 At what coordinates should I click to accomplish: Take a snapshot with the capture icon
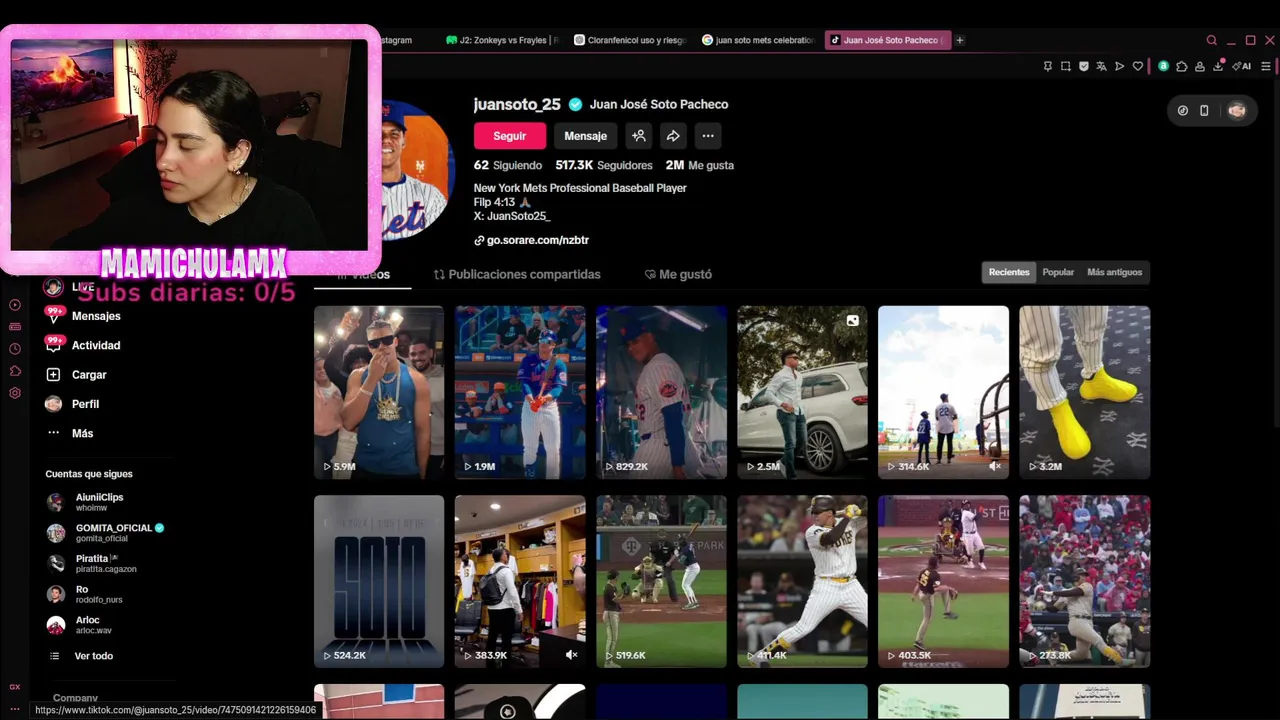[x=1066, y=66]
